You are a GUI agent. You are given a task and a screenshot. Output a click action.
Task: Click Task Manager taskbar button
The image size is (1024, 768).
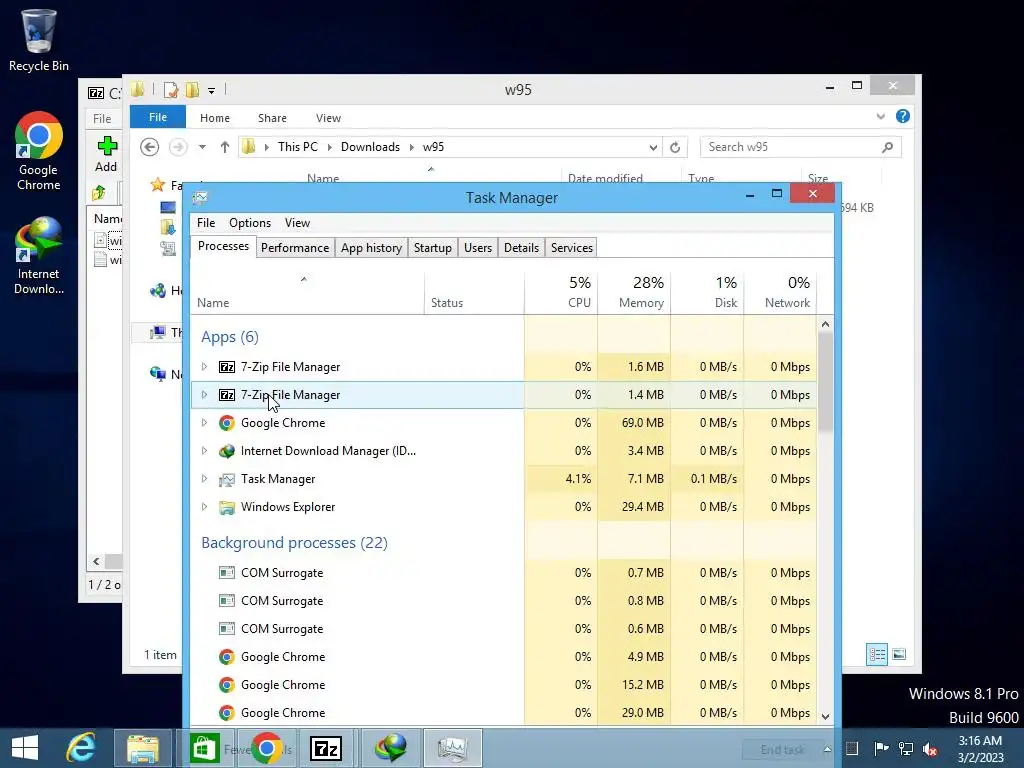point(453,748)
